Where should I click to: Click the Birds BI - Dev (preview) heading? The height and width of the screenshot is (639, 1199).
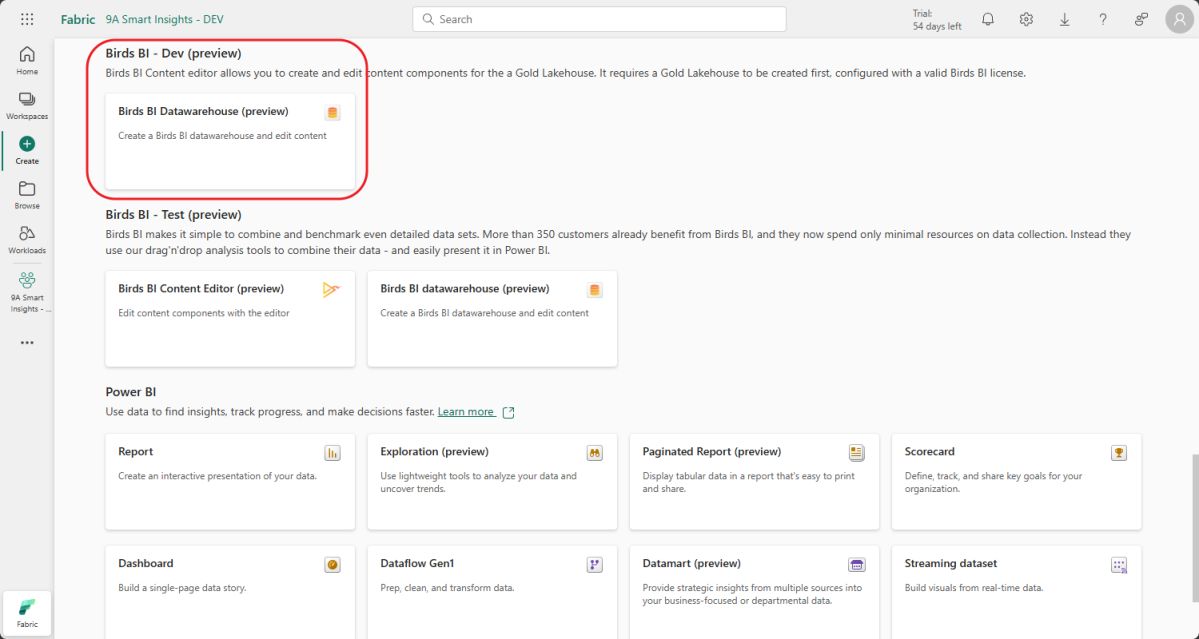174,54
